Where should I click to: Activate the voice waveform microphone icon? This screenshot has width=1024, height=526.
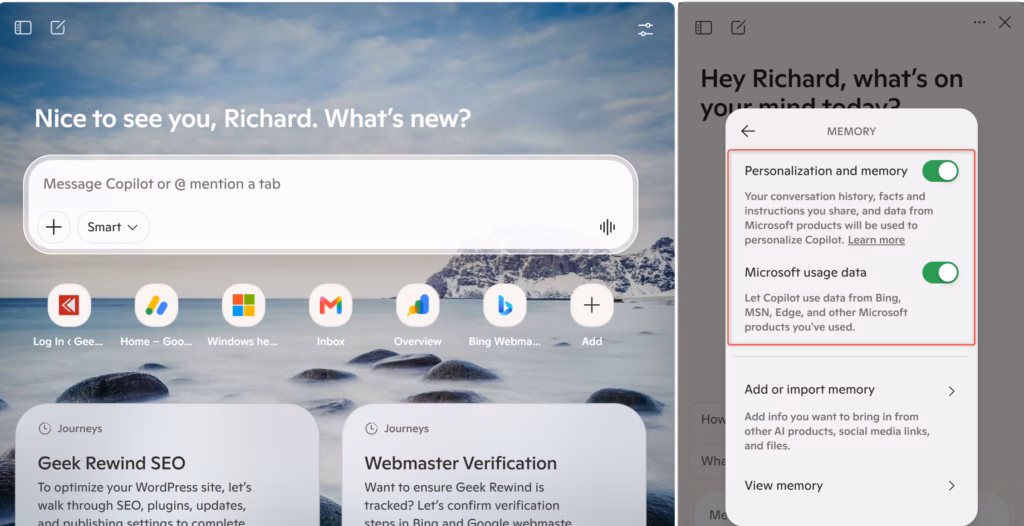[607, 227]
